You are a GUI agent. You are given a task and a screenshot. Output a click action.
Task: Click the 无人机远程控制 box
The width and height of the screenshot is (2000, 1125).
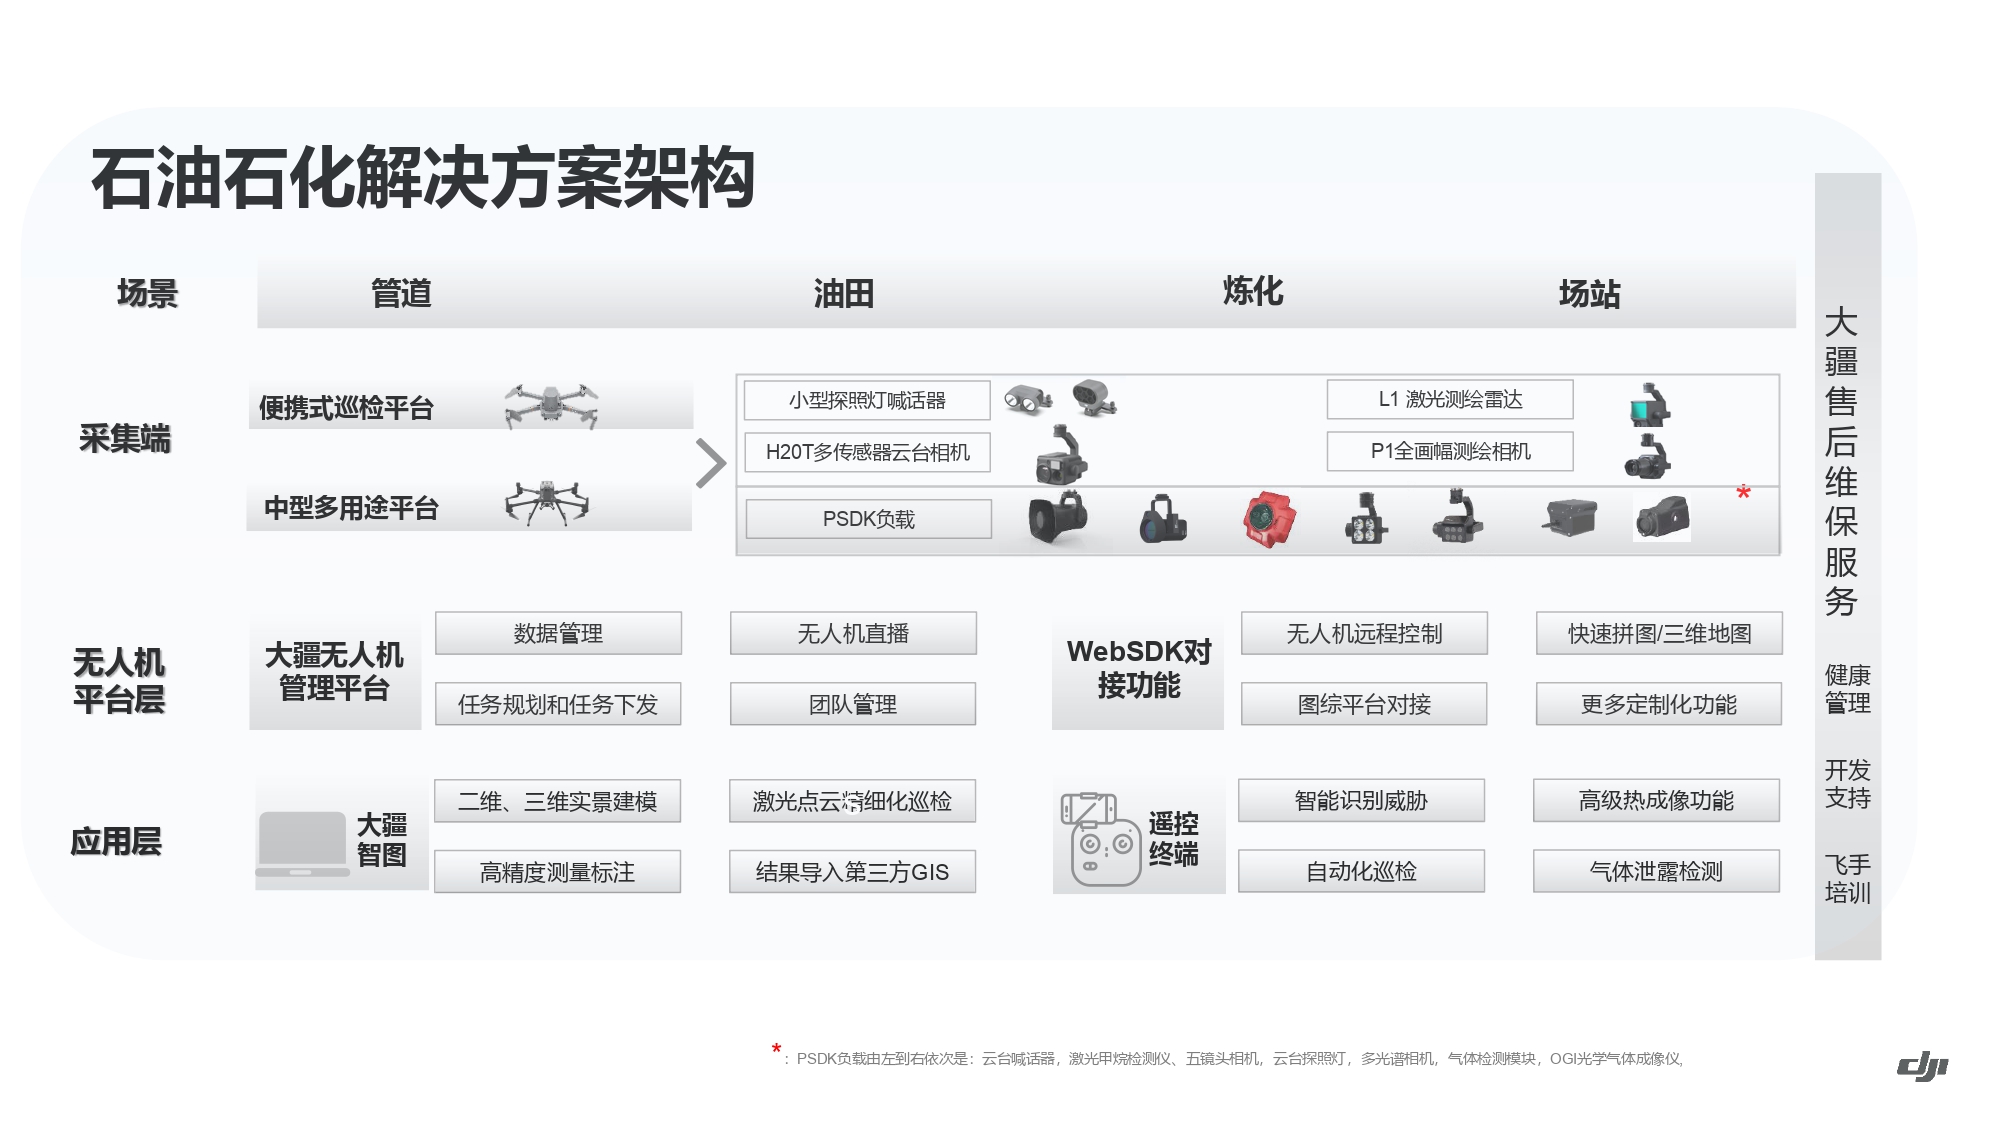1364,633
